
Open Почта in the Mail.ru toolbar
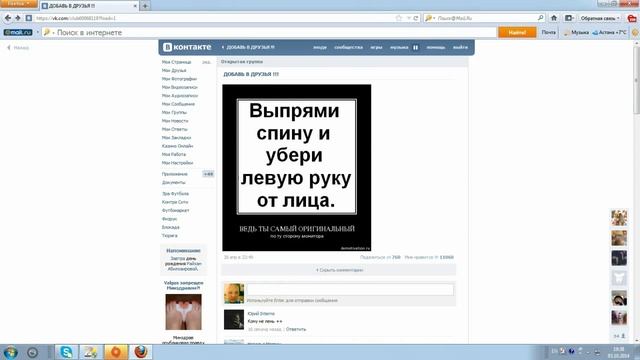click(x=549, y=32)
